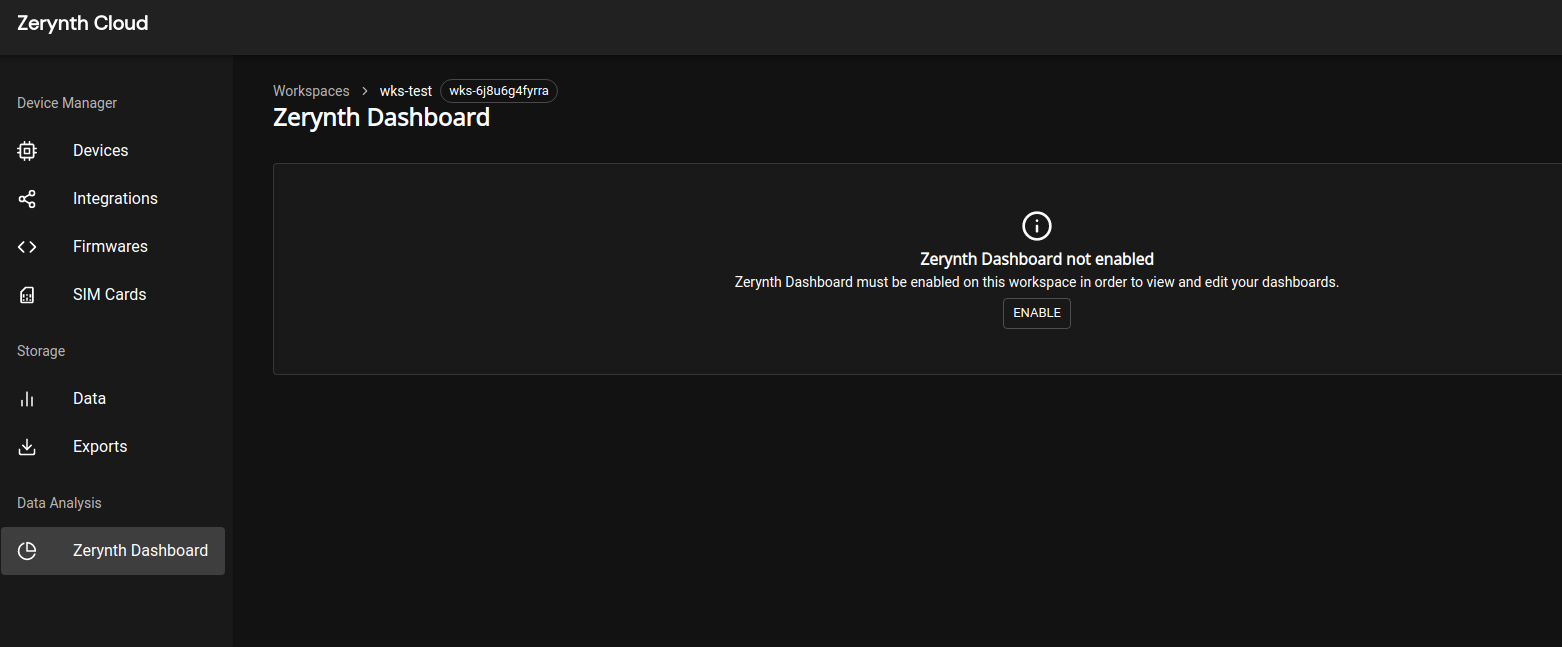This screenshot has width=1562, height=647.
Task: Click the Firmwares code brackets icon
Action: coord(27,247)
